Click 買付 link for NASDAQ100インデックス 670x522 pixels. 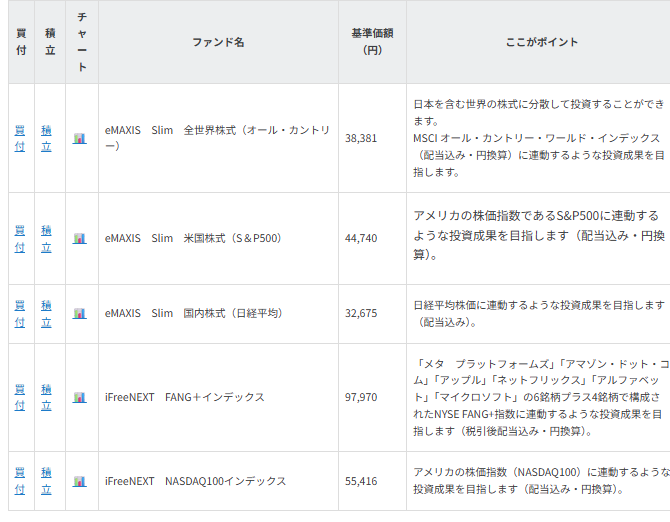pos(20,481)
